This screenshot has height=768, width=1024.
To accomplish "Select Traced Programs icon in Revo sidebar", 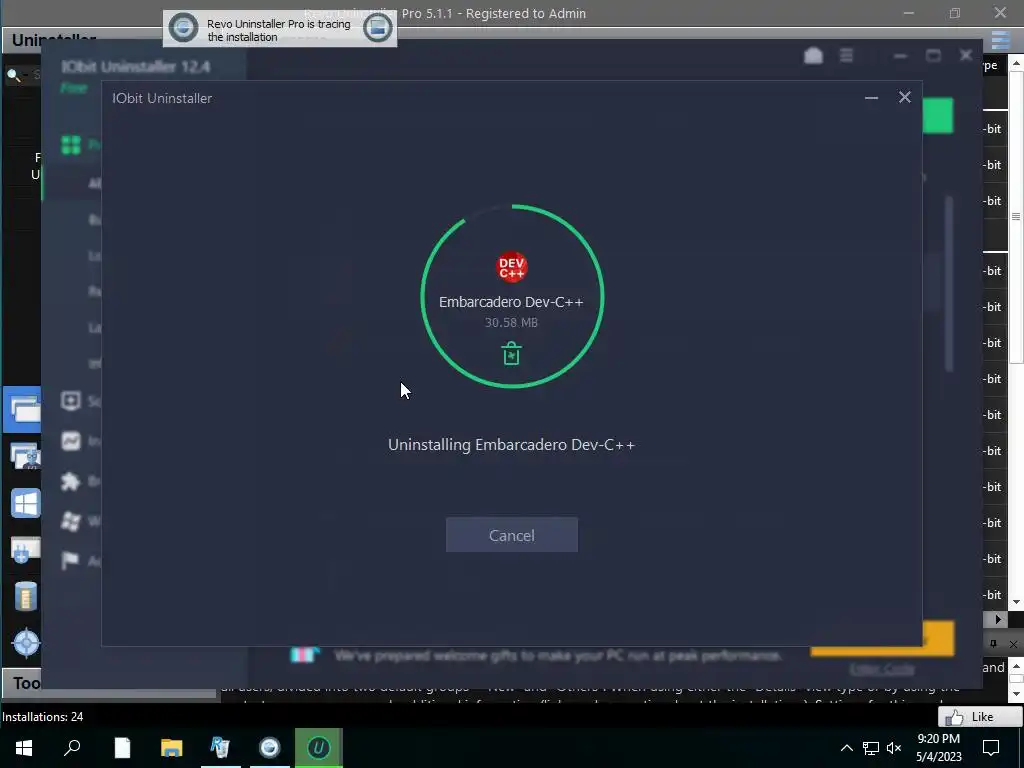I will tap(25, 456).
